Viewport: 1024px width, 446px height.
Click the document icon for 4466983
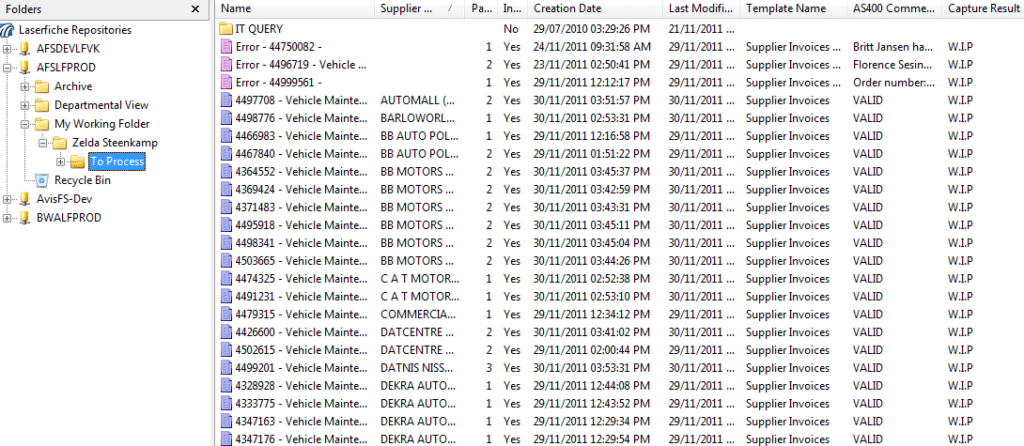pos(226,136)
